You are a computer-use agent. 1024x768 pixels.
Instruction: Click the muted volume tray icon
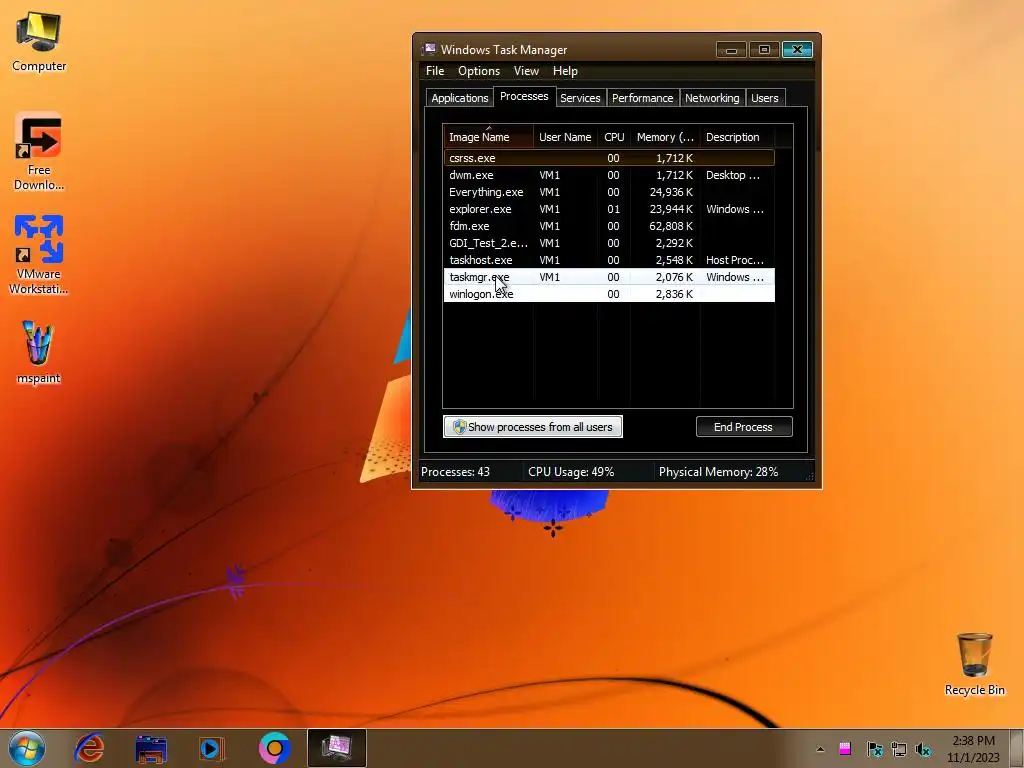click(923, 749)
